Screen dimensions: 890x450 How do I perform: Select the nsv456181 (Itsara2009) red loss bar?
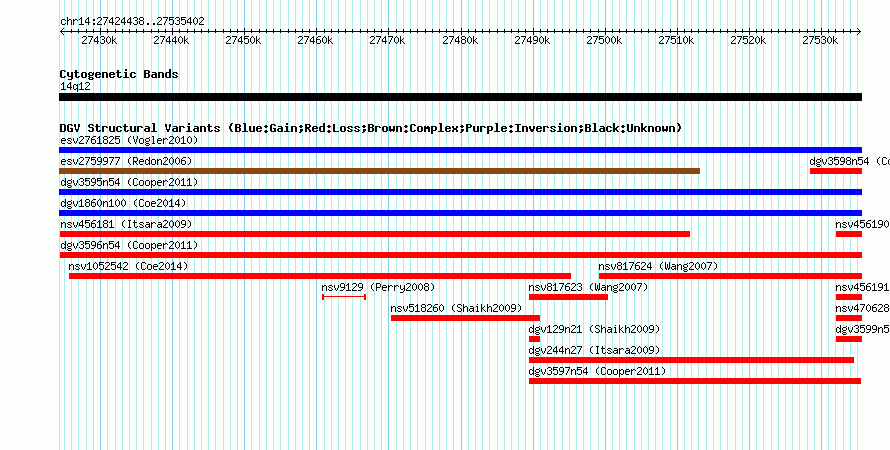coord(375,234)
